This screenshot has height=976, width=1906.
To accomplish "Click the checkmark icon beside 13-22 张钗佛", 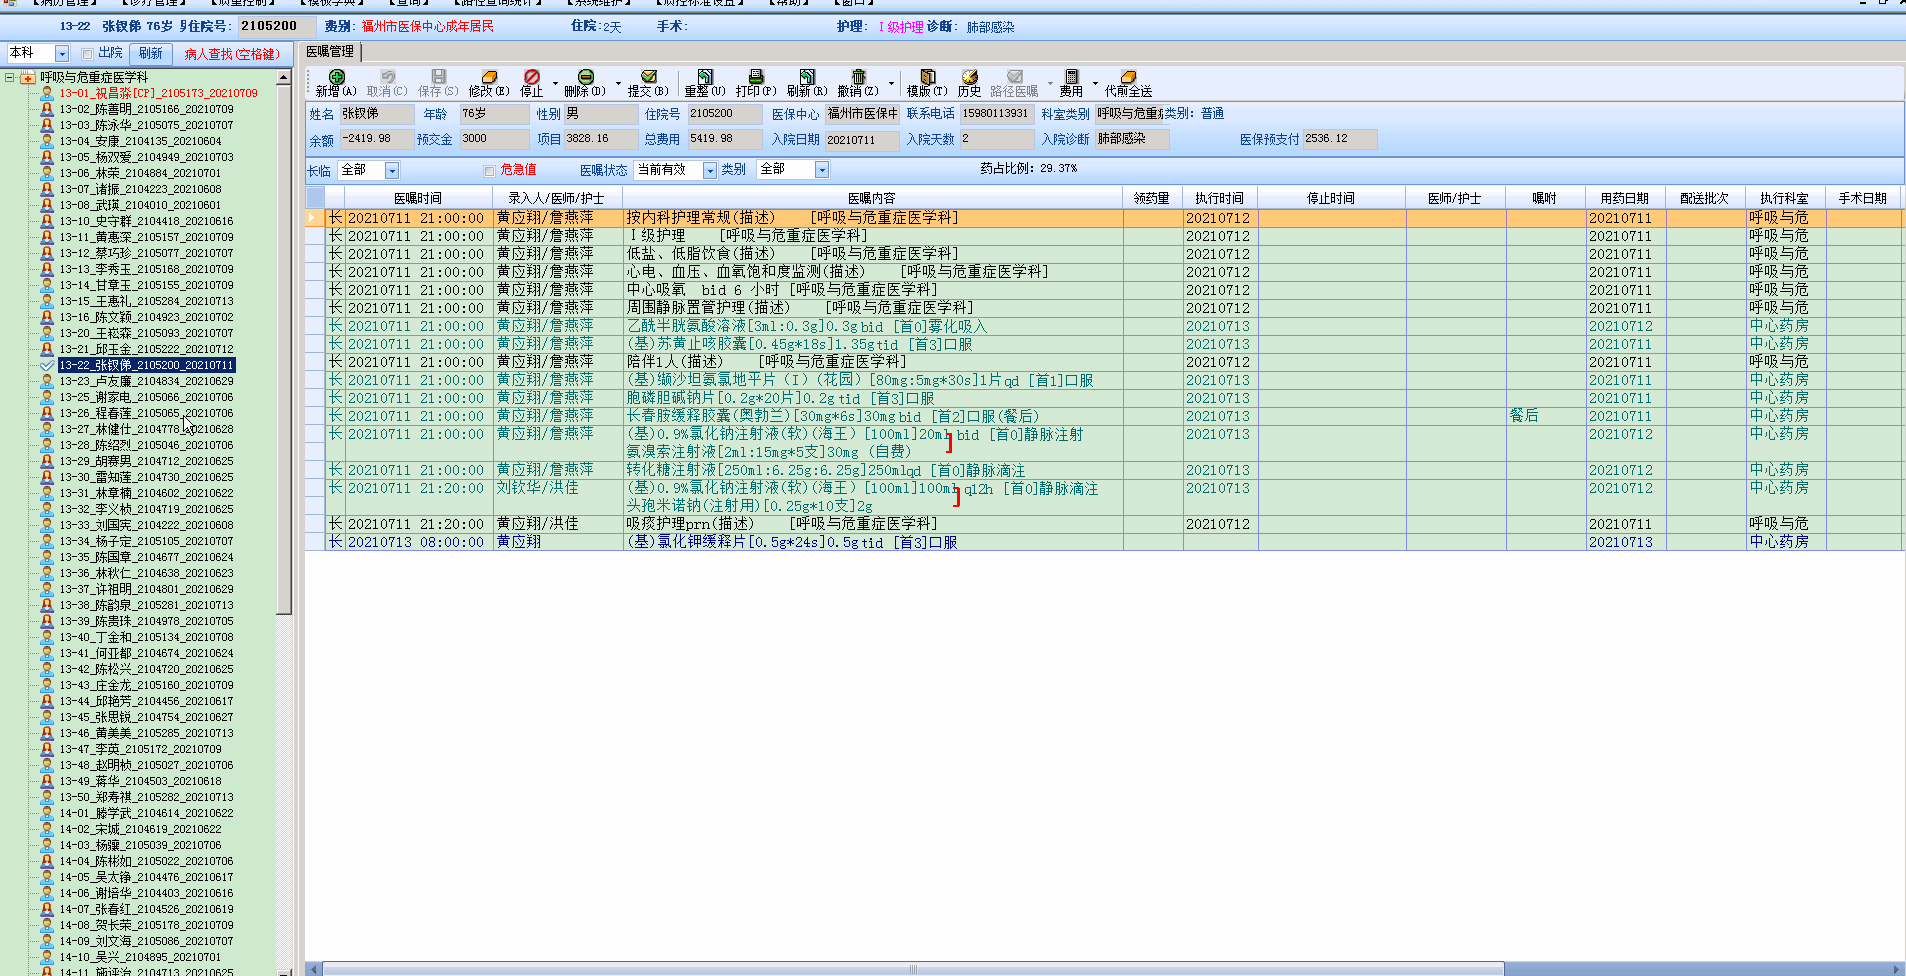I will 46,365.
